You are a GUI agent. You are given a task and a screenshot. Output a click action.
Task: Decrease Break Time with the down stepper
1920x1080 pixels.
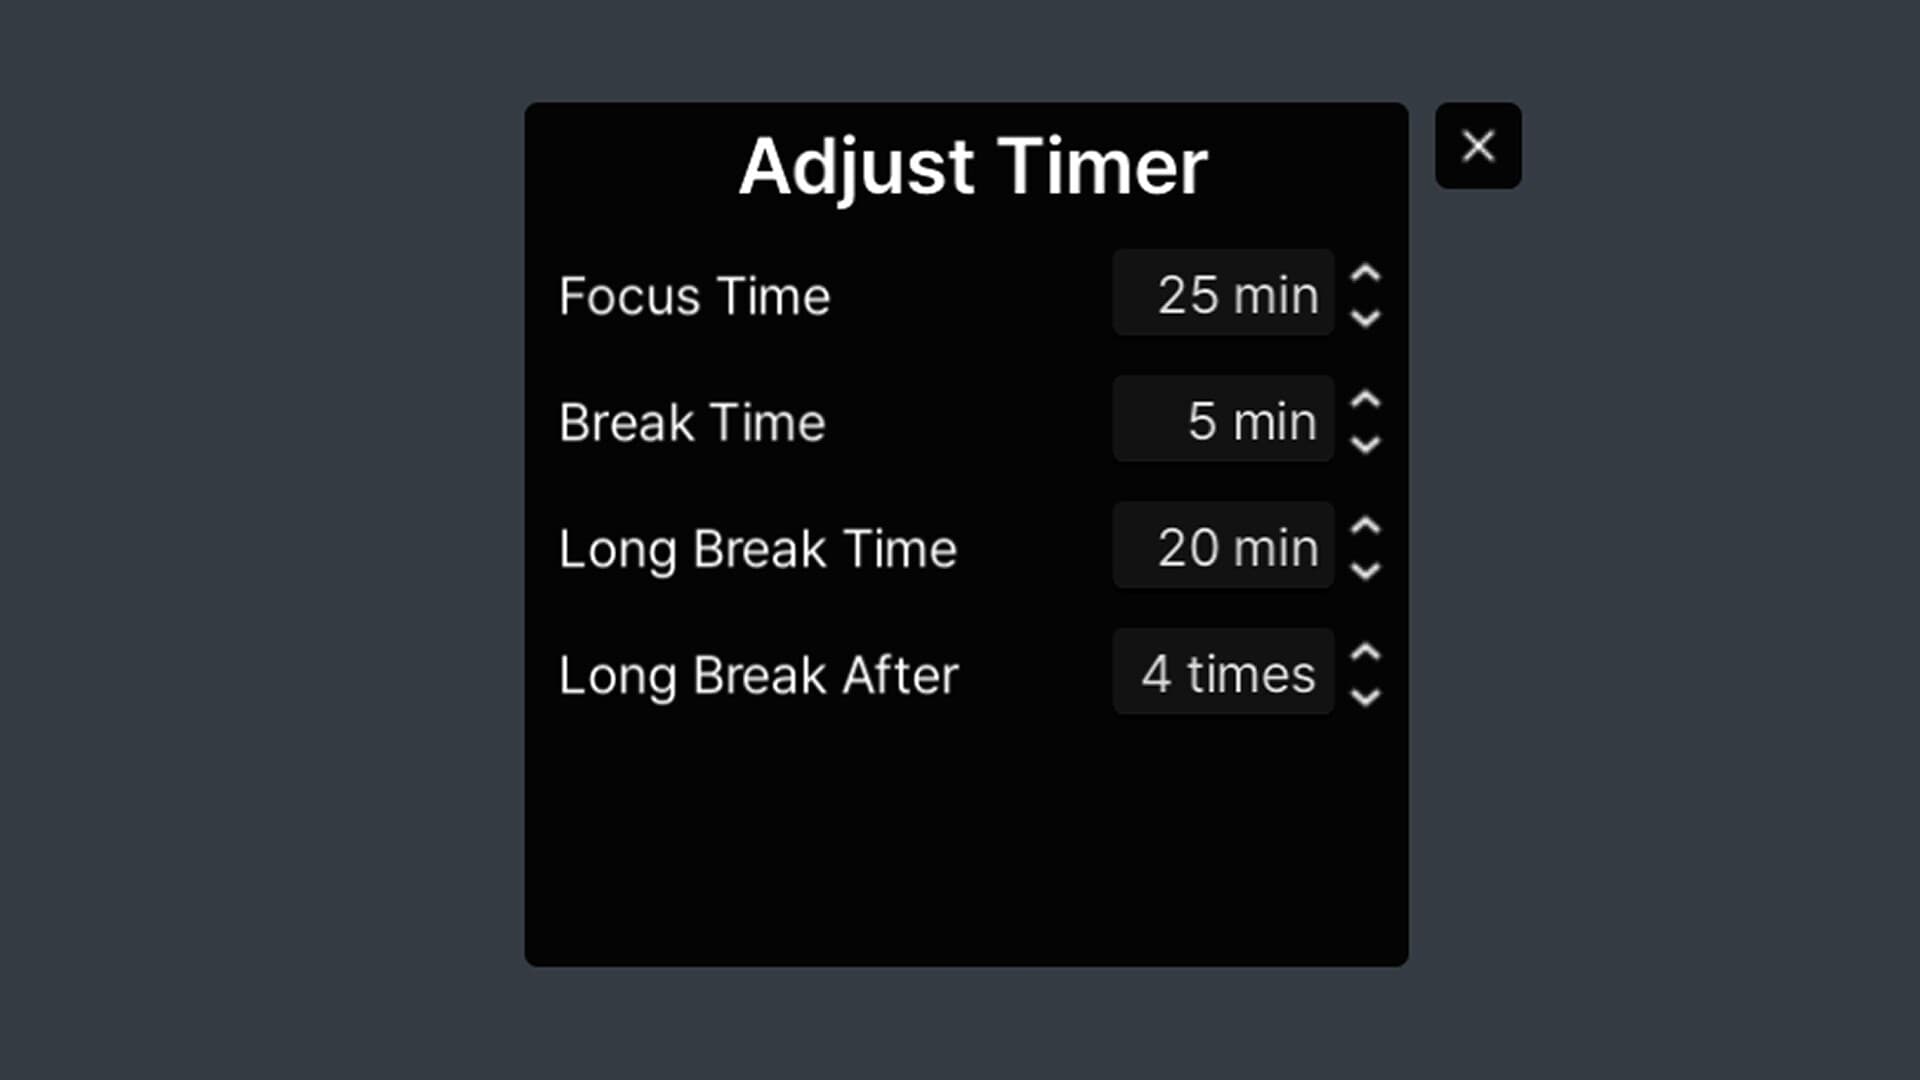1366,442
